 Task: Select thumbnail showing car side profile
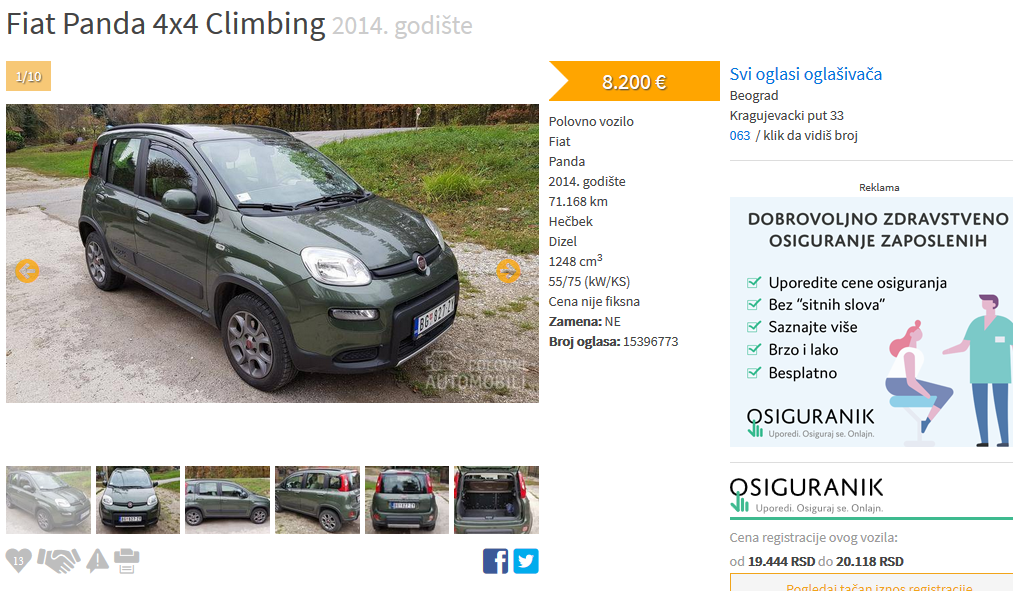227,500
